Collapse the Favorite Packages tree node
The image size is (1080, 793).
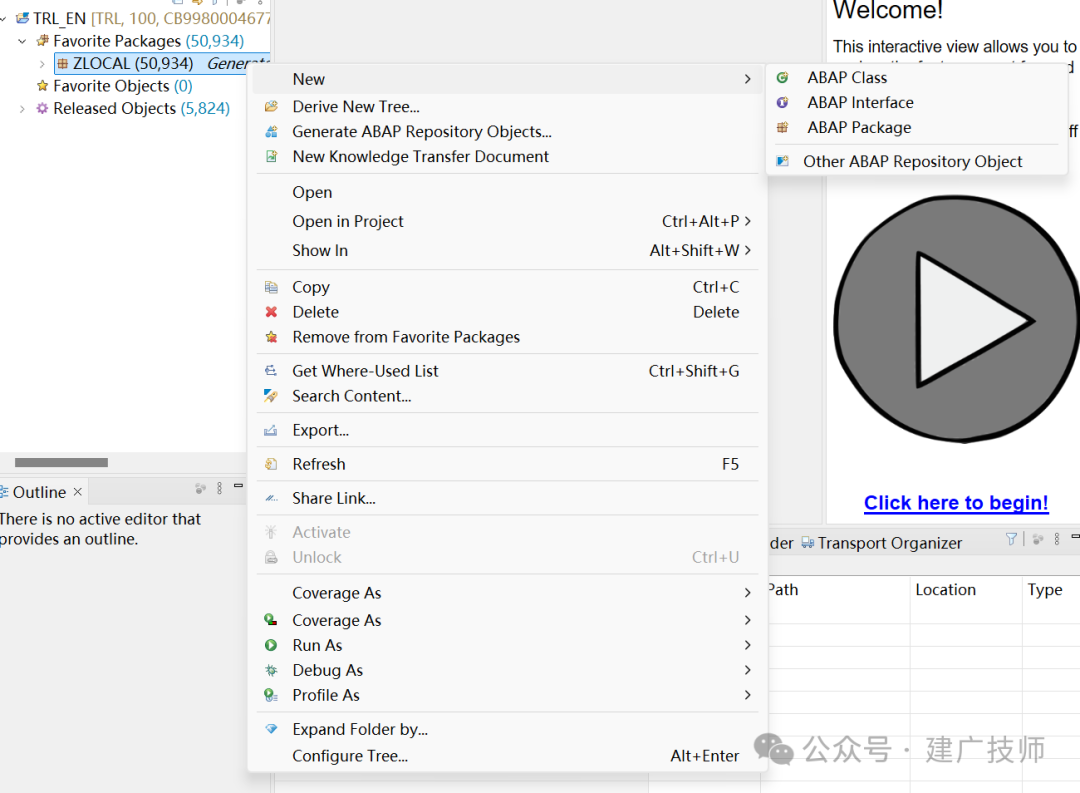22,41
